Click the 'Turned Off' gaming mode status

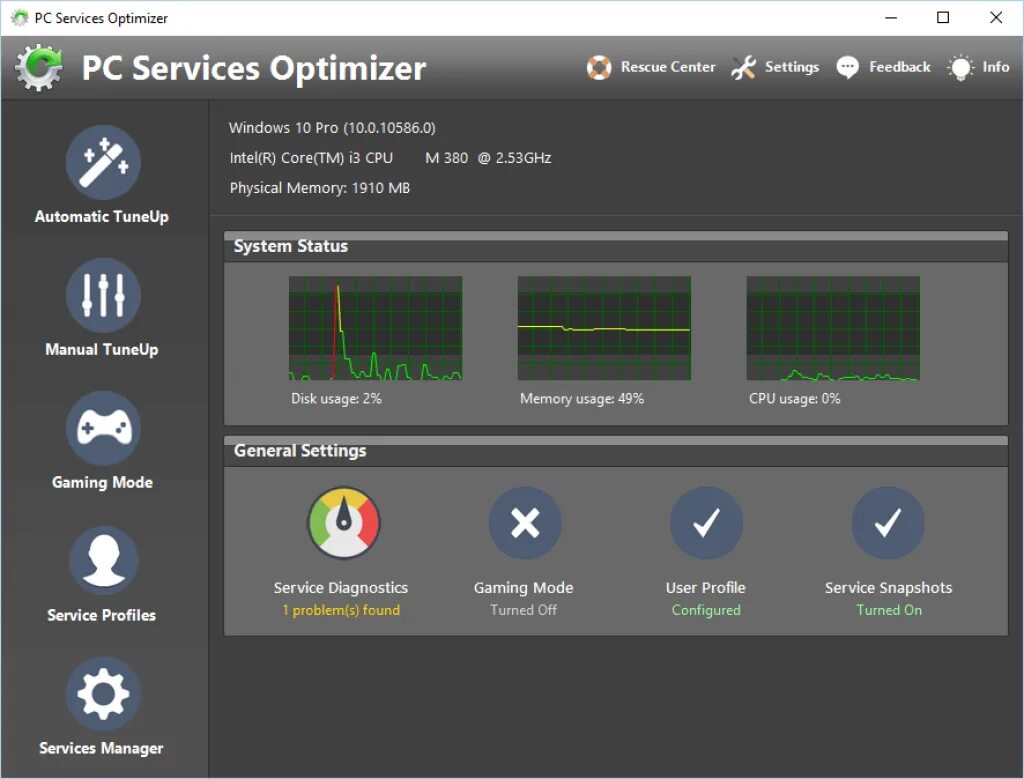click(x=524, y=610)
